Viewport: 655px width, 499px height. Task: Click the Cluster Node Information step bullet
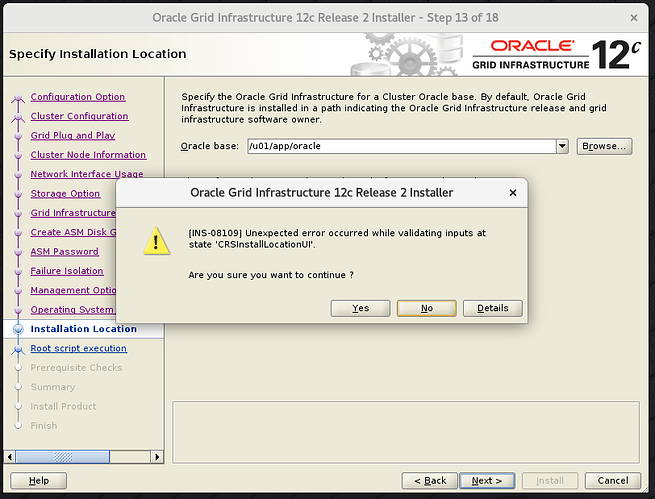[x=18, y=155]
